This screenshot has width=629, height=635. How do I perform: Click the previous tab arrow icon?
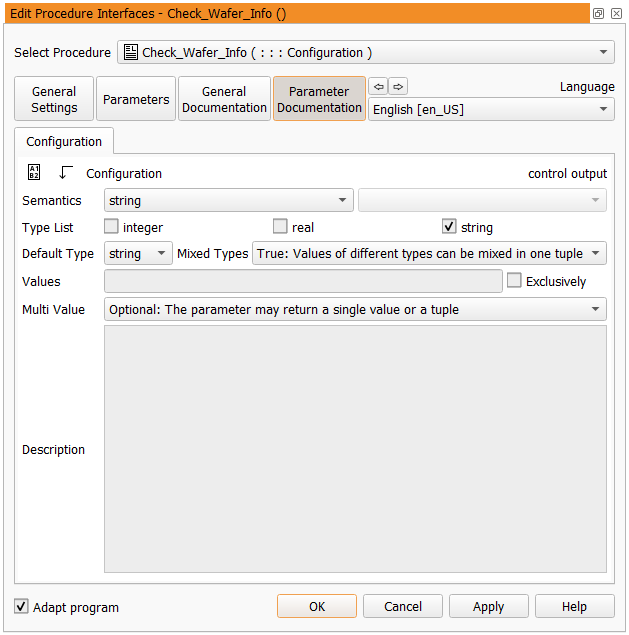coord(378,86)
